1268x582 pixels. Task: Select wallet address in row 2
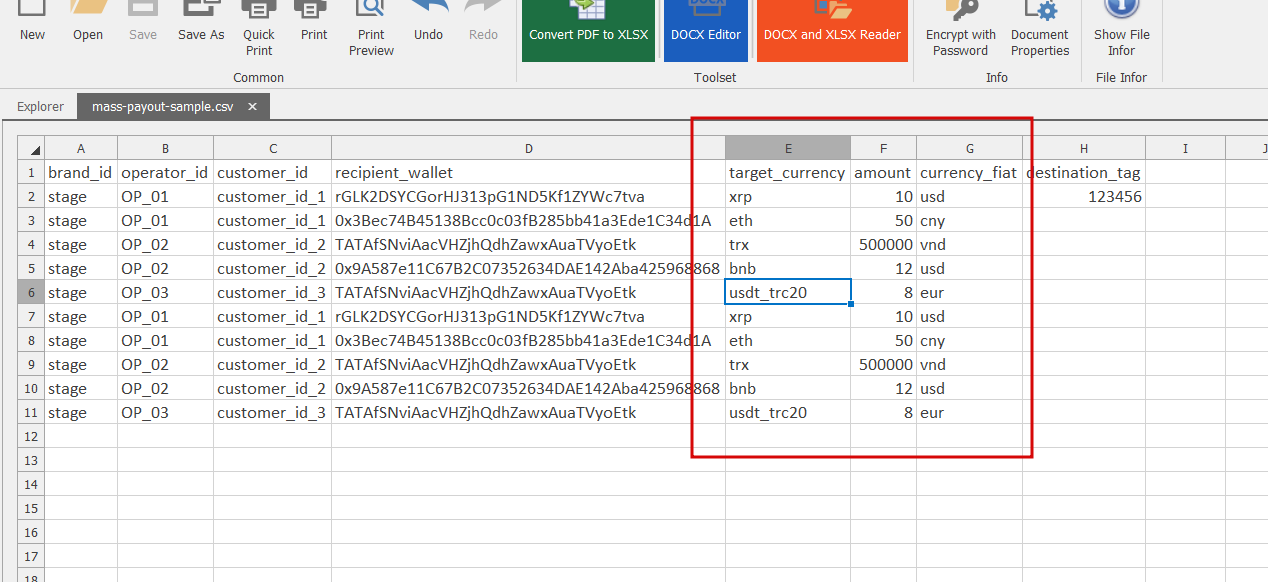point(528,196)
